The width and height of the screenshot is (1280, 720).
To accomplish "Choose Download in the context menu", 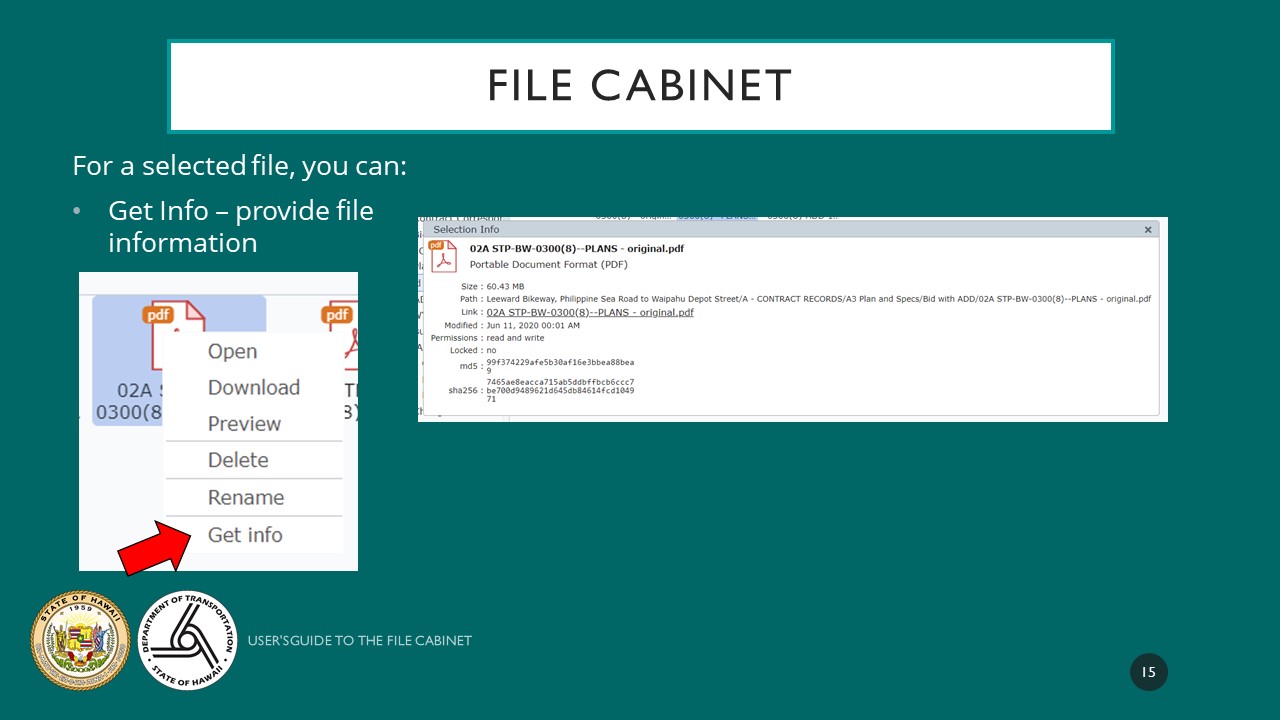I will 253,388.
